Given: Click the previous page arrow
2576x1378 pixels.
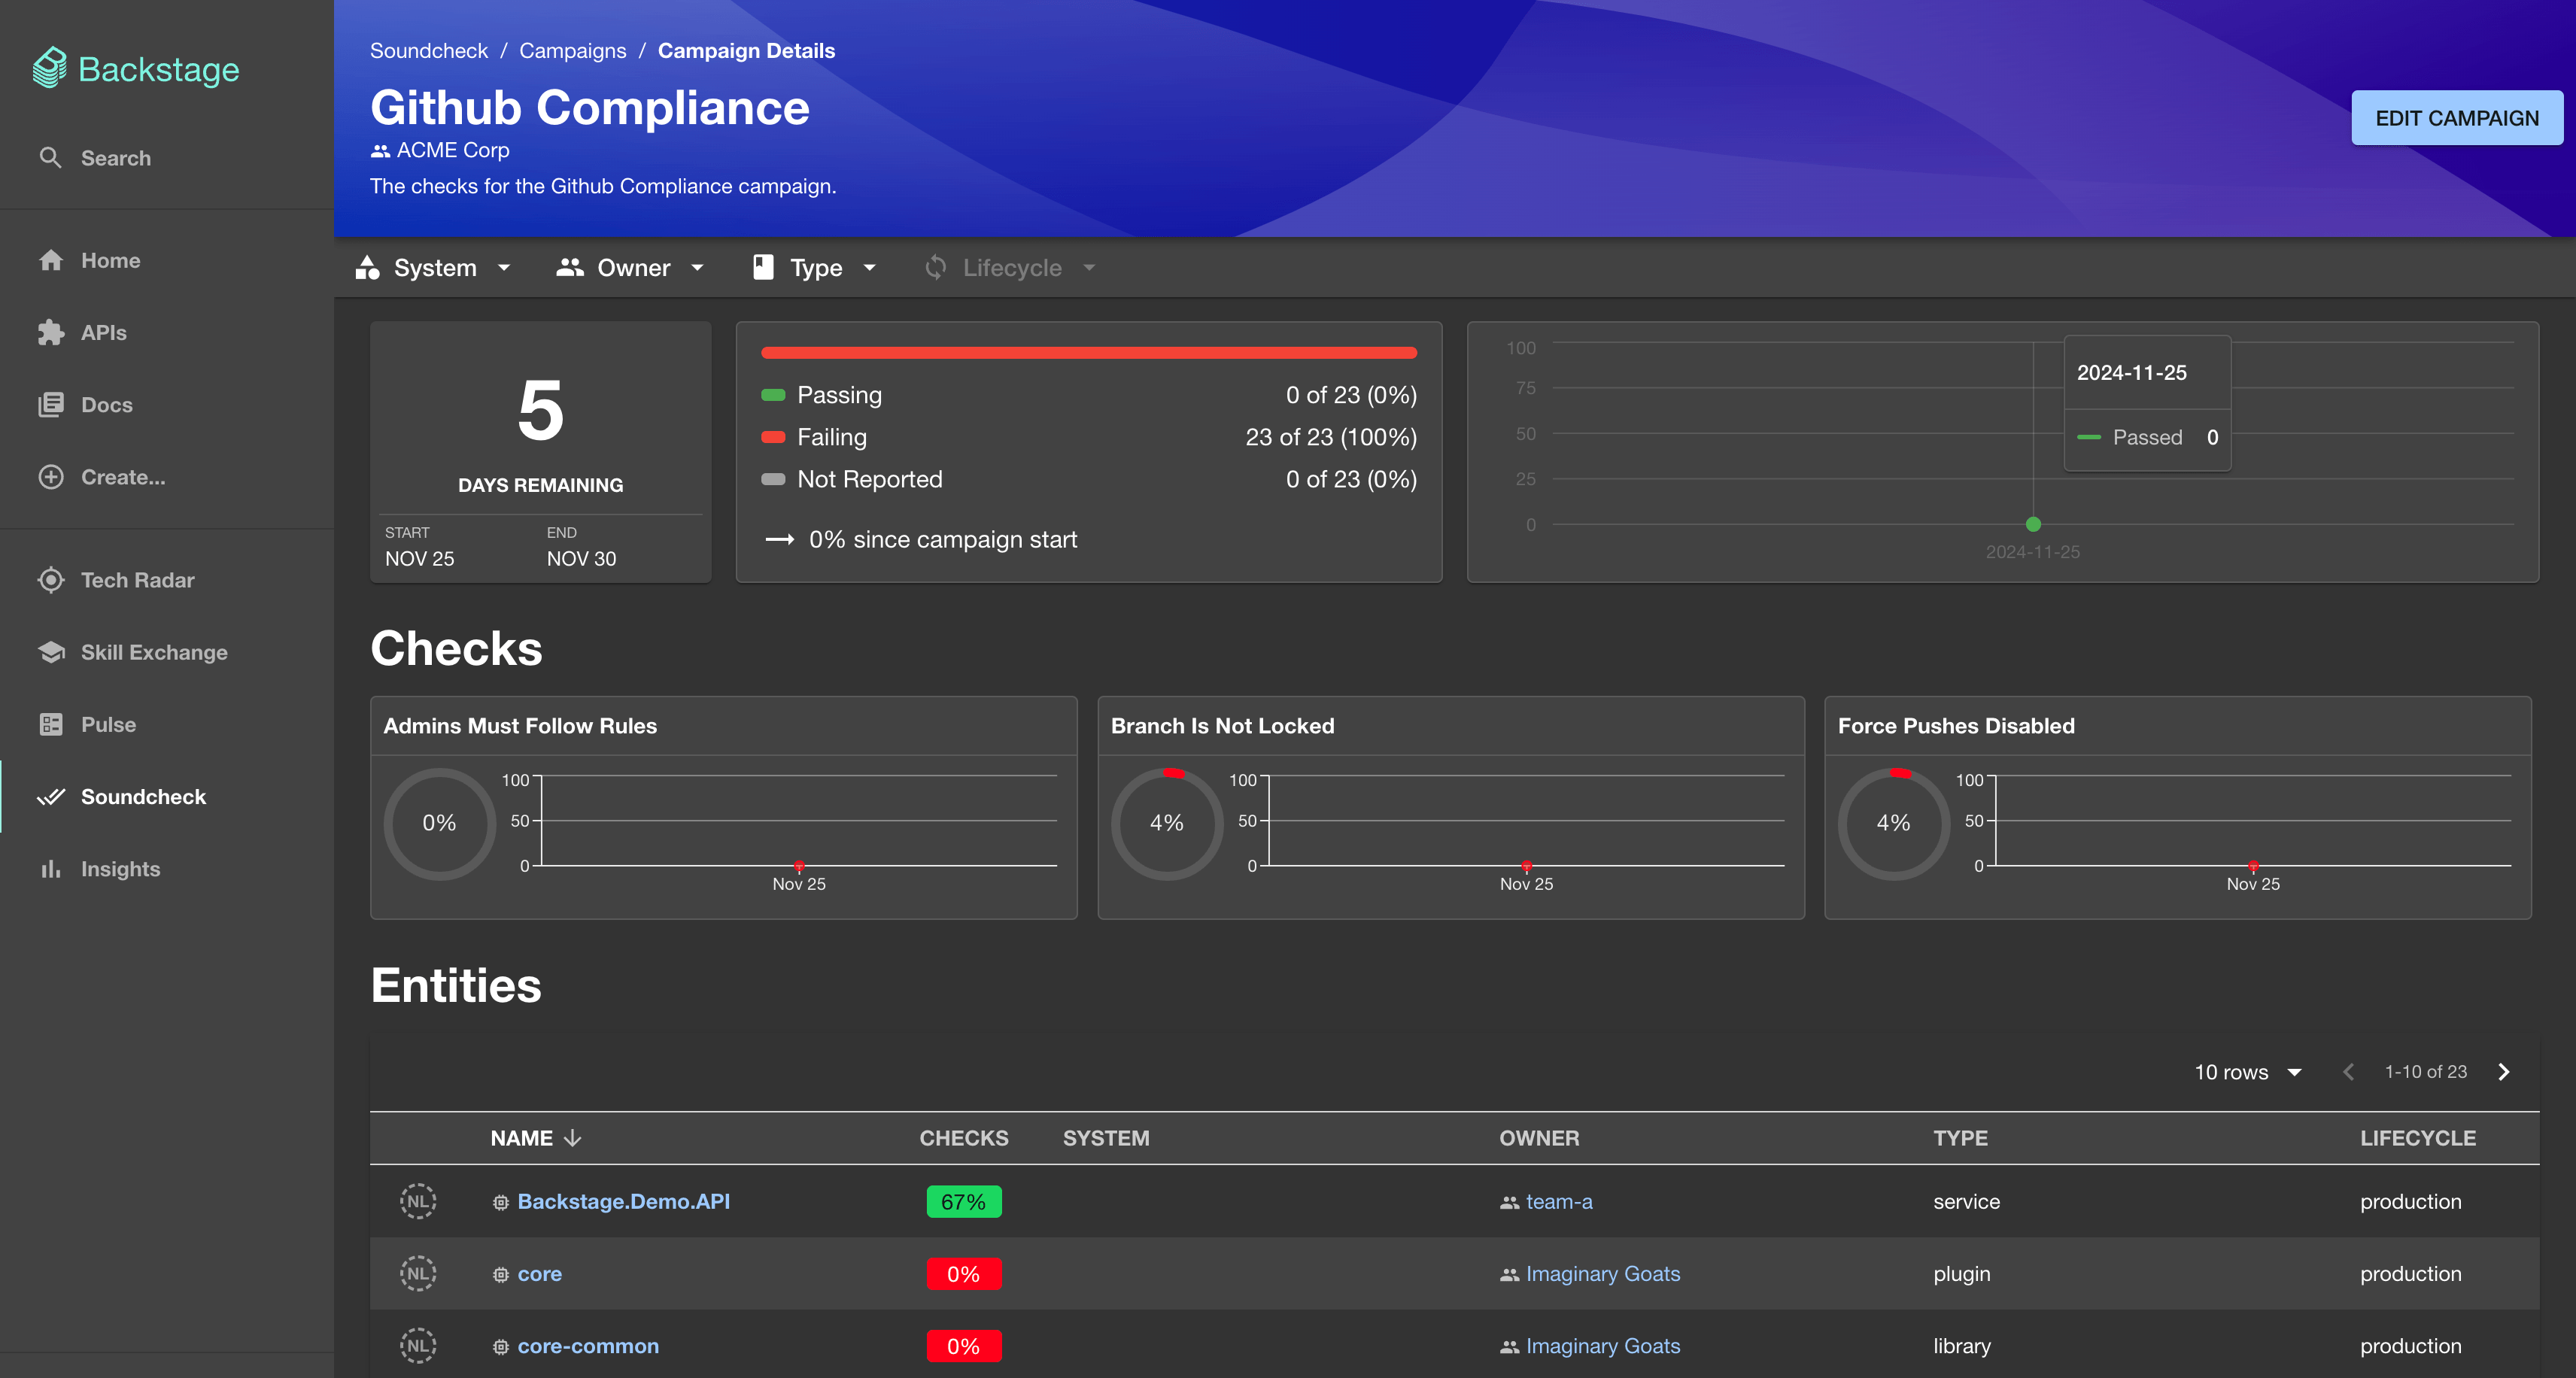Looking at the screenshot, I should (x=2348, y=1072).
